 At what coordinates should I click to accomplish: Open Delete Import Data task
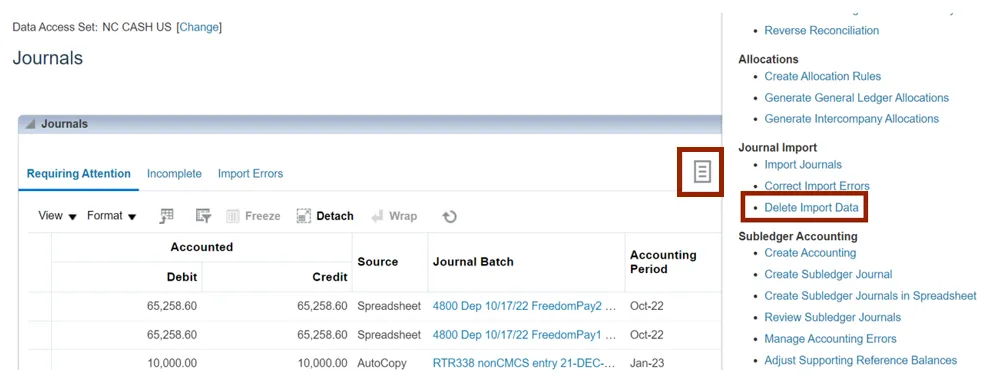click(x=811, y=208)
